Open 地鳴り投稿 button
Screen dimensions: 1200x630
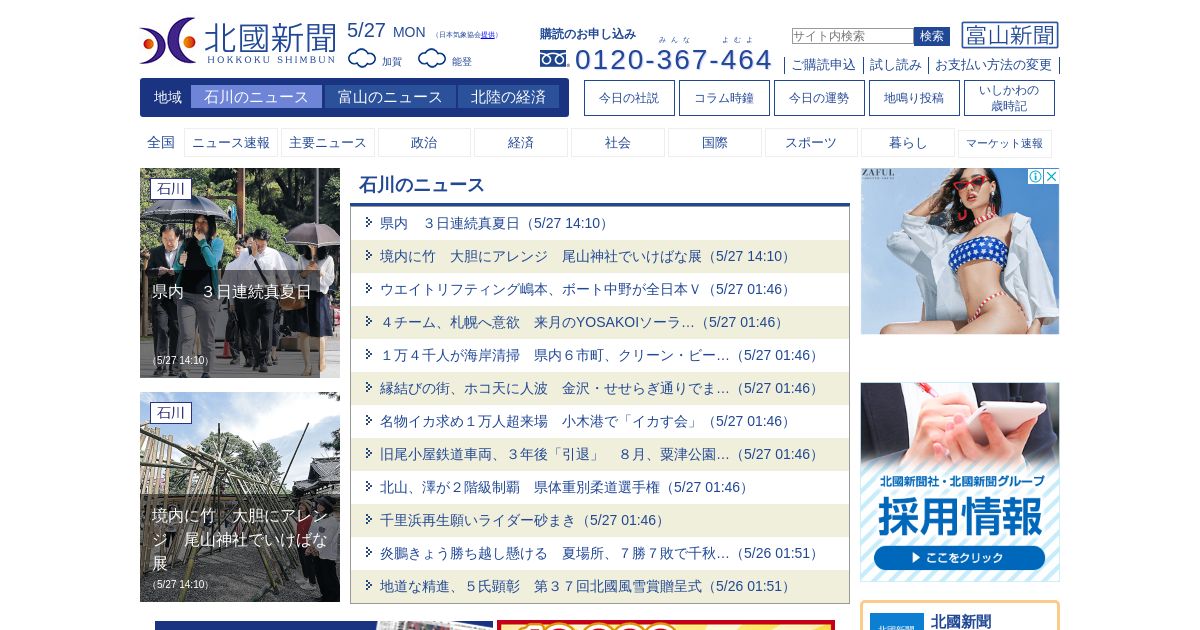point(914,98)
